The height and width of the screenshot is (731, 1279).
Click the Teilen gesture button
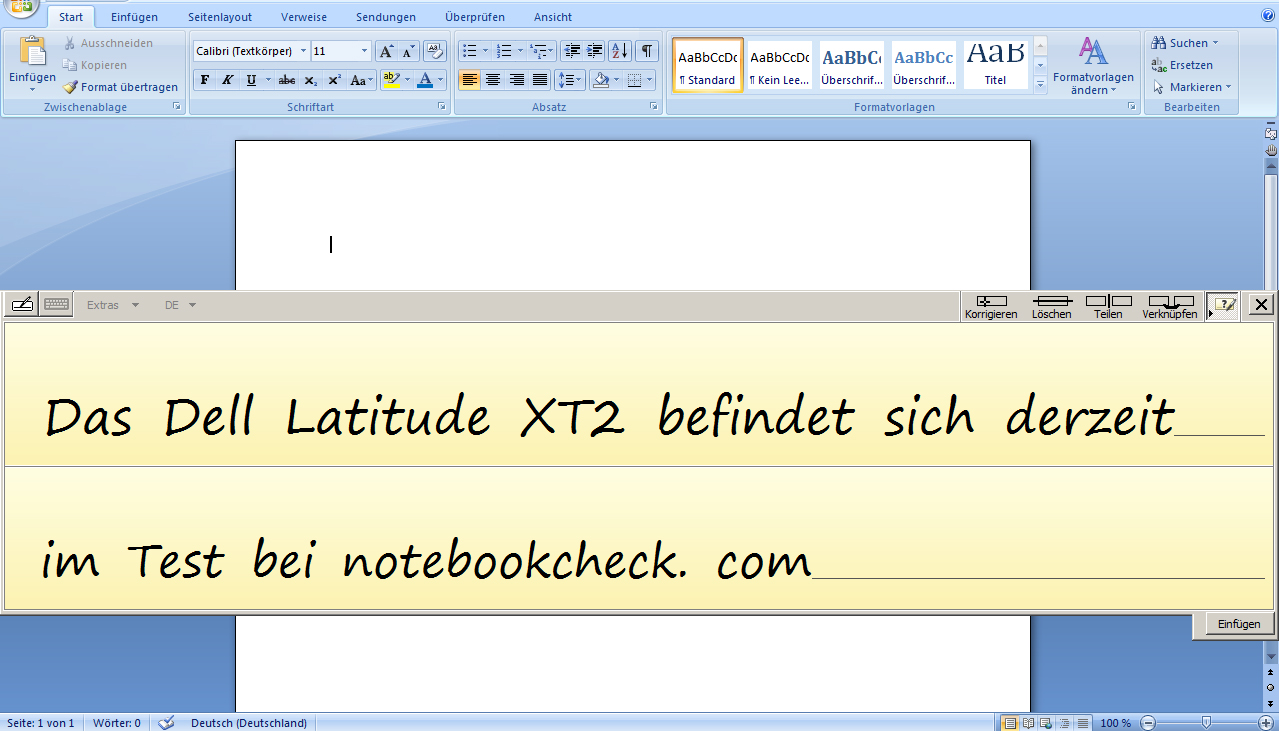click(x=1108, y=307)
